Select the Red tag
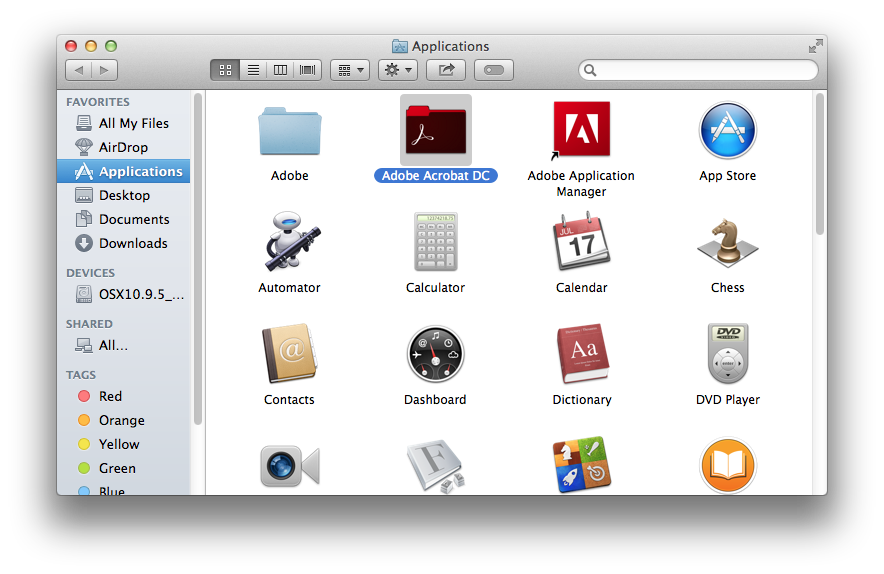The image size is (884, 574). (x=123, y=396)
